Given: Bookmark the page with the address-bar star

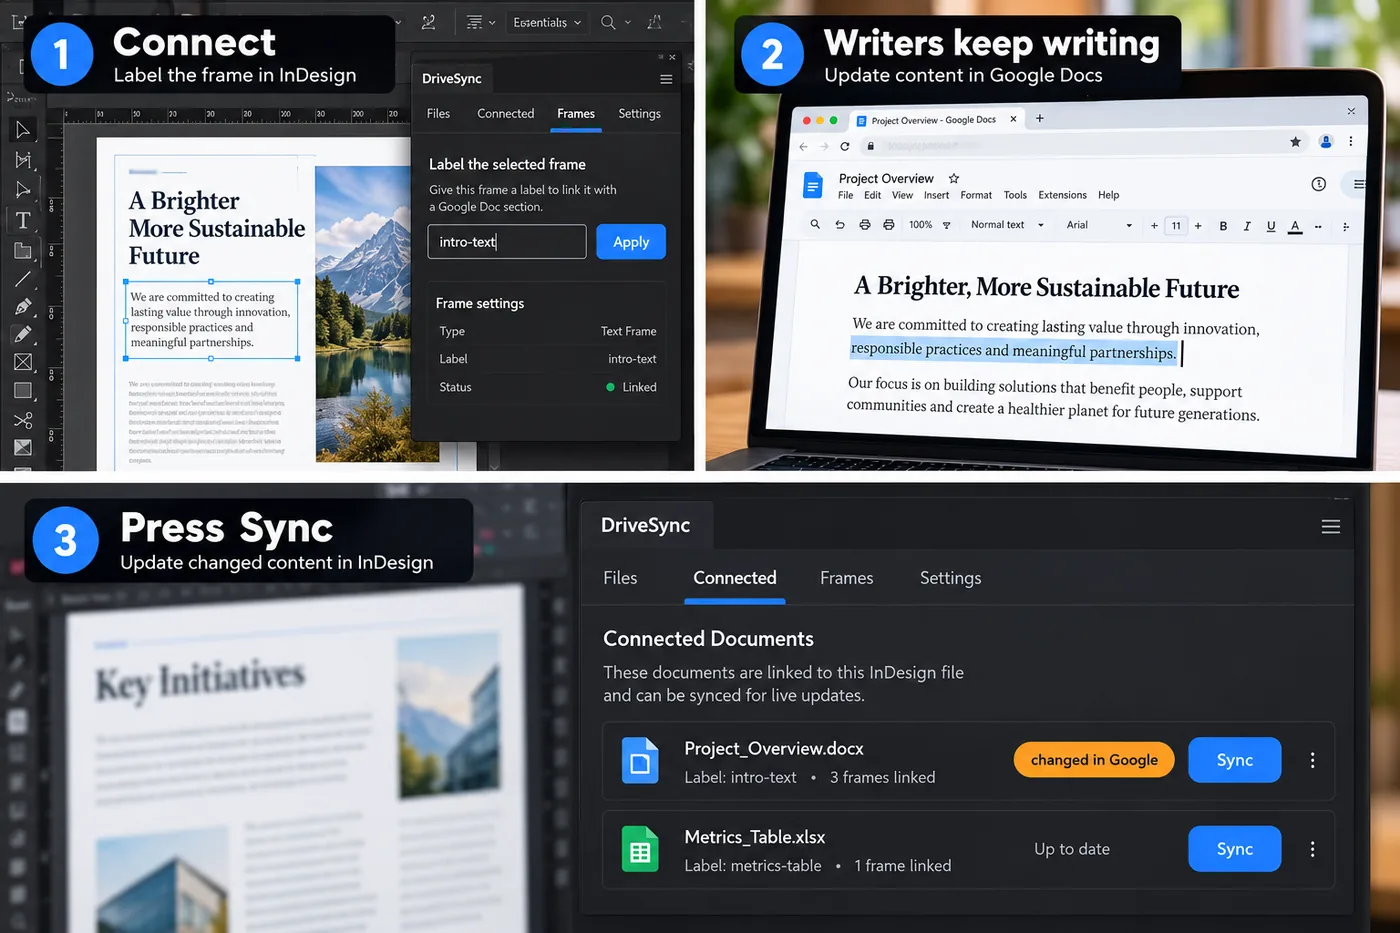Looking at the screenshot, I should [1295, 142].
